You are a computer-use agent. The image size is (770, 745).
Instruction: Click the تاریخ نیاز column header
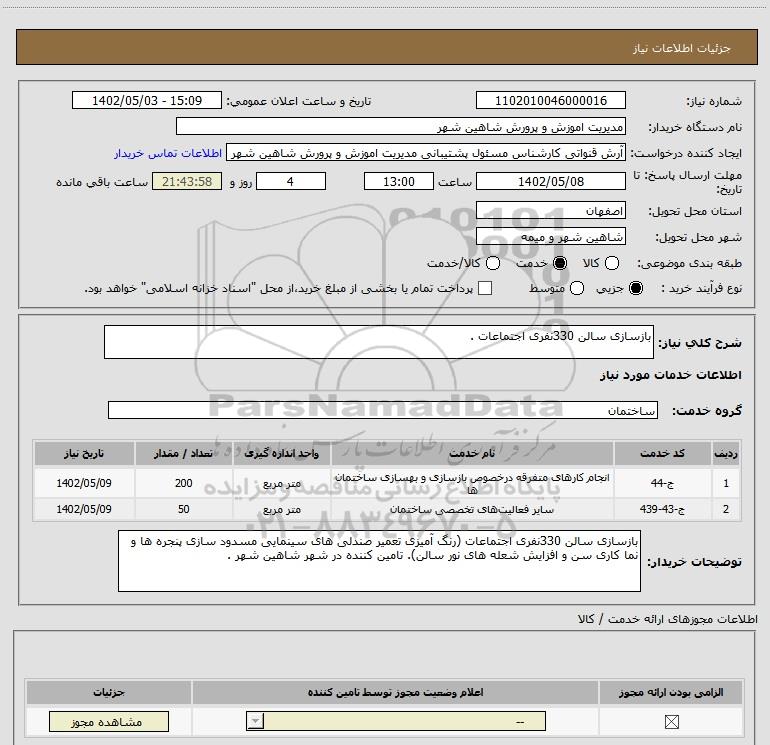(84, 453)
